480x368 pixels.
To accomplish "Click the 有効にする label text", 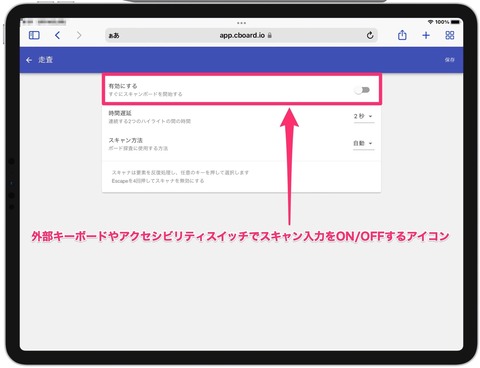I will point(123,86).
